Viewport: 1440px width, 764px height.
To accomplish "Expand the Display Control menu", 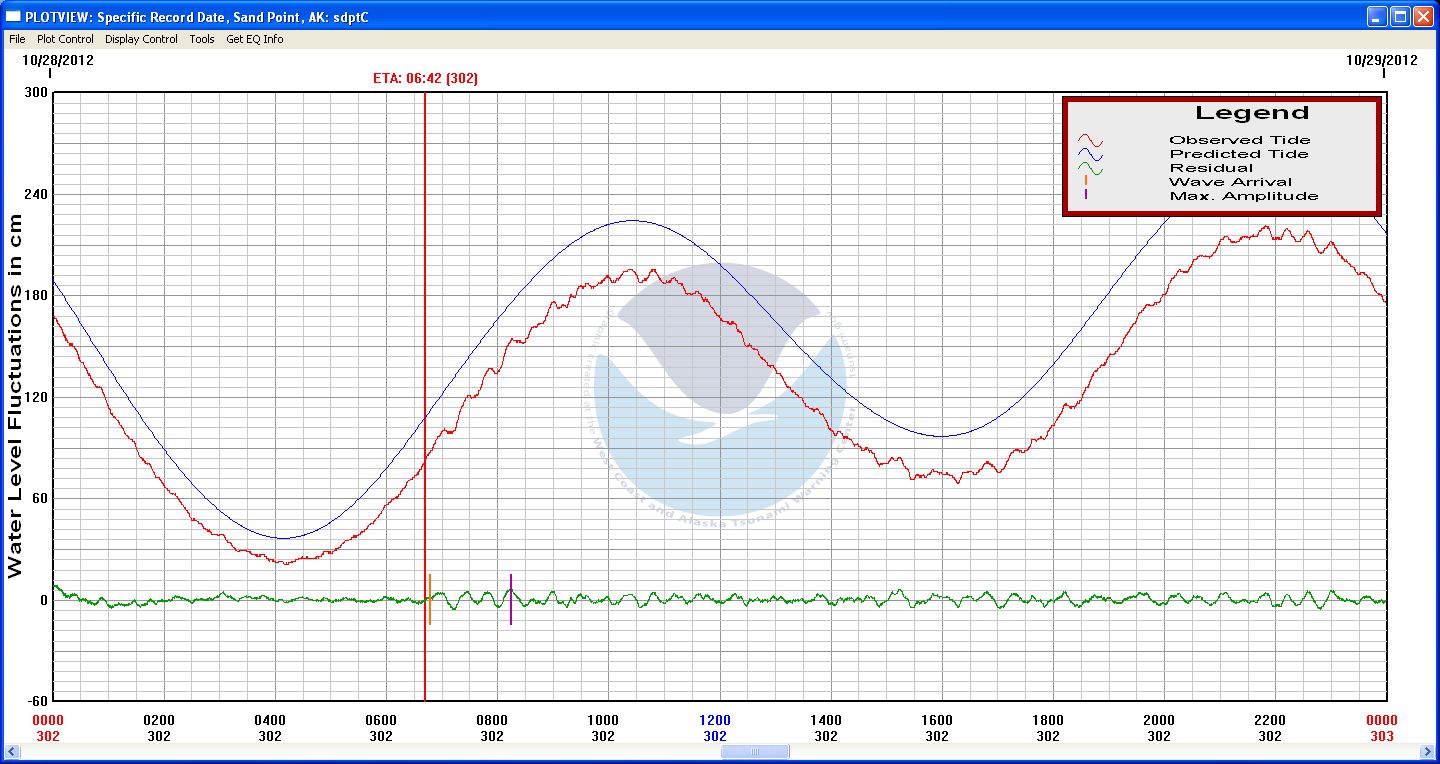I will (141, 39).
